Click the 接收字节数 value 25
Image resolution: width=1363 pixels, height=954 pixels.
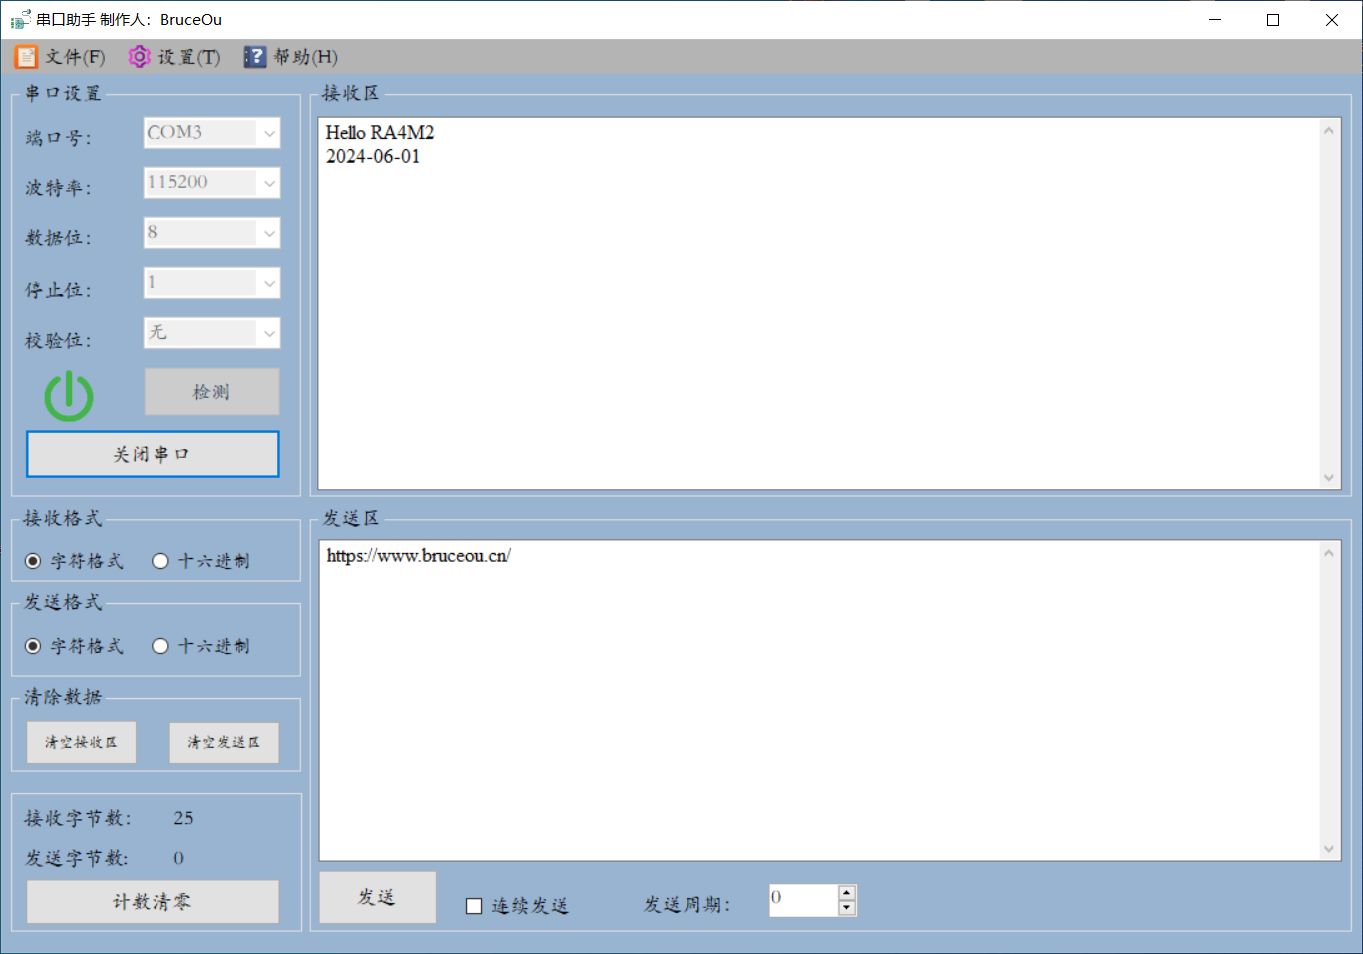coord(183,818)
